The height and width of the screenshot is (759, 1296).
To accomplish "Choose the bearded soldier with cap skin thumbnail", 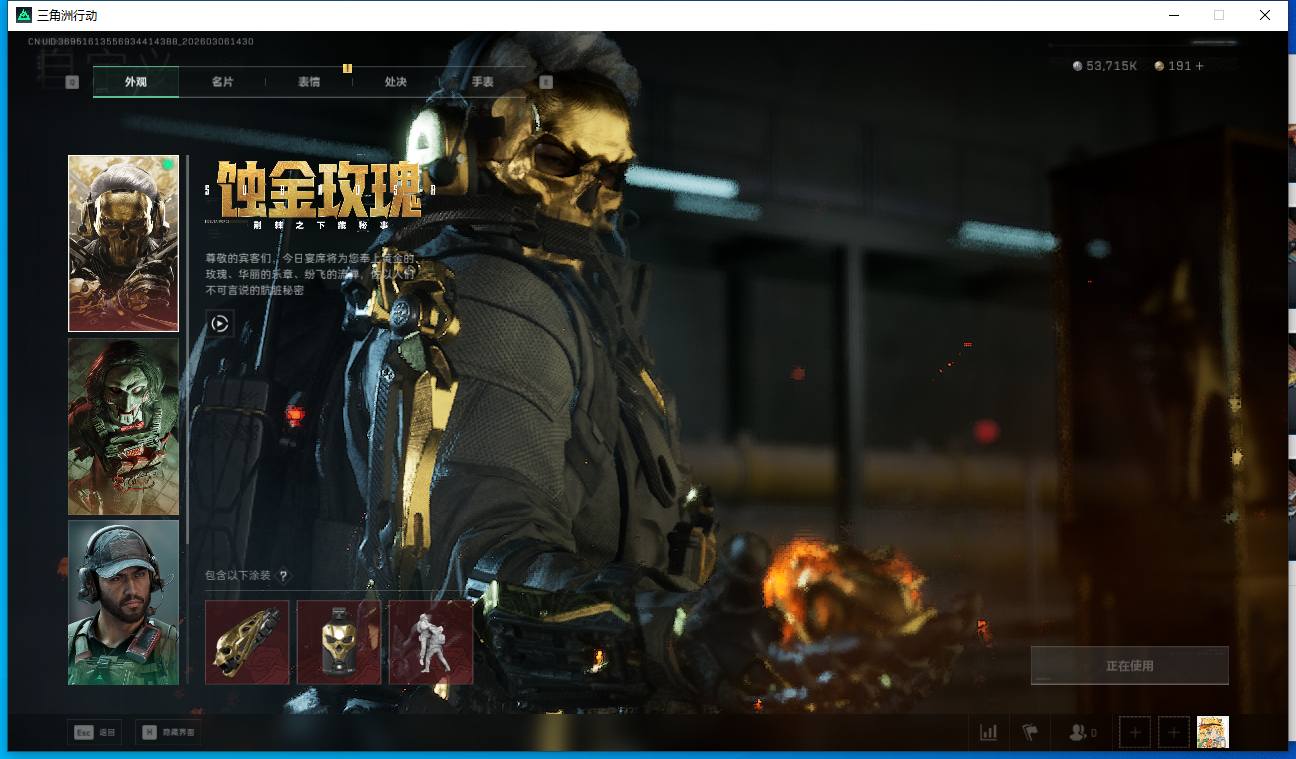I will (123, 603).
